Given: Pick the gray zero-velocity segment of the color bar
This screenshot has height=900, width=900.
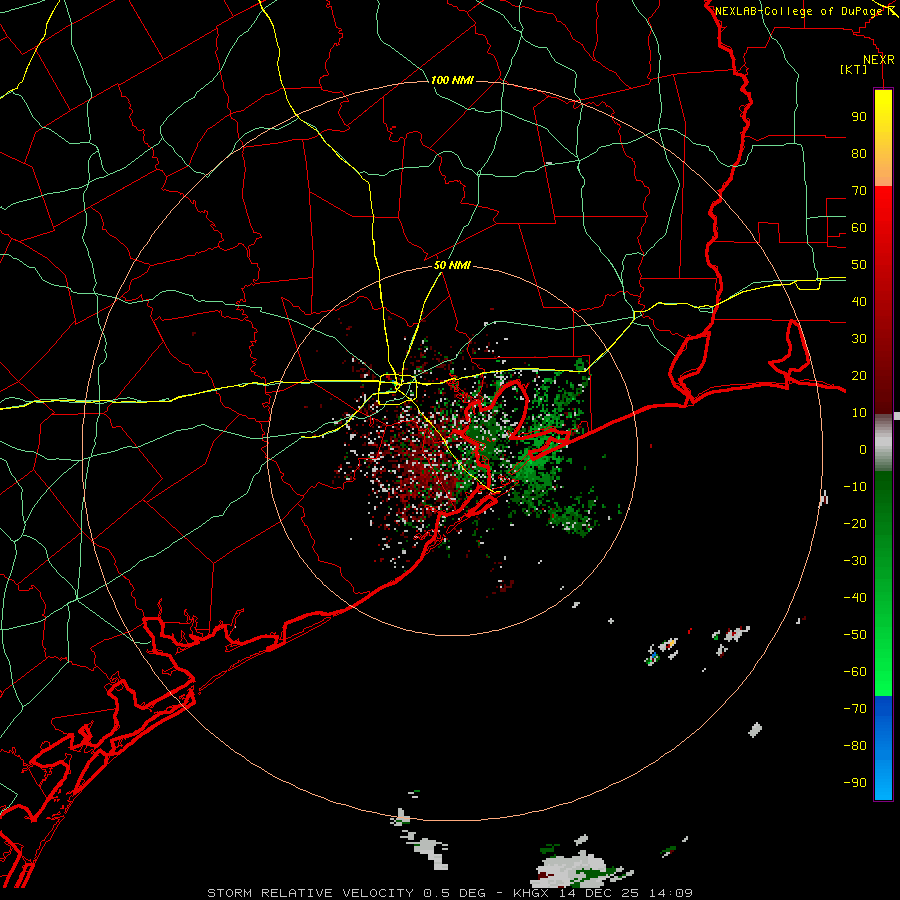Looking at the screenshot, I should 883,442.
